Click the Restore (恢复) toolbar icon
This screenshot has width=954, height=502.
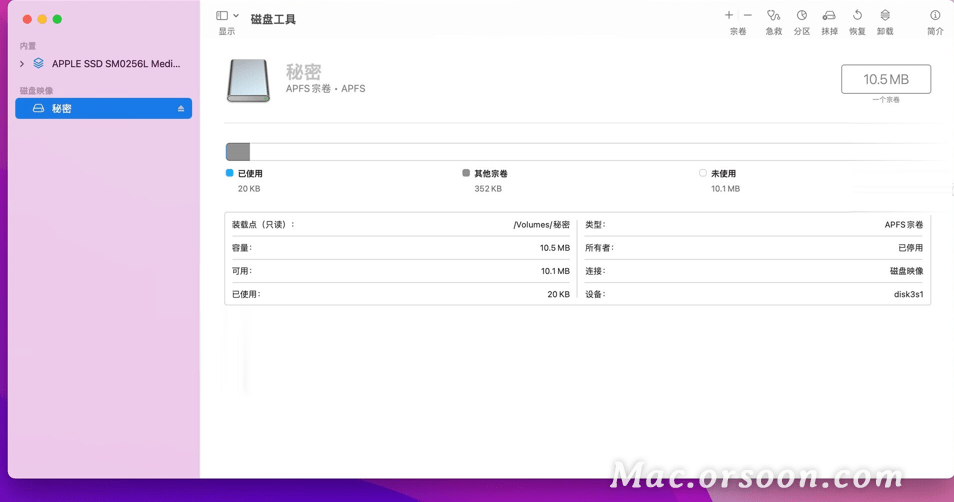click(x=857, y=15)
